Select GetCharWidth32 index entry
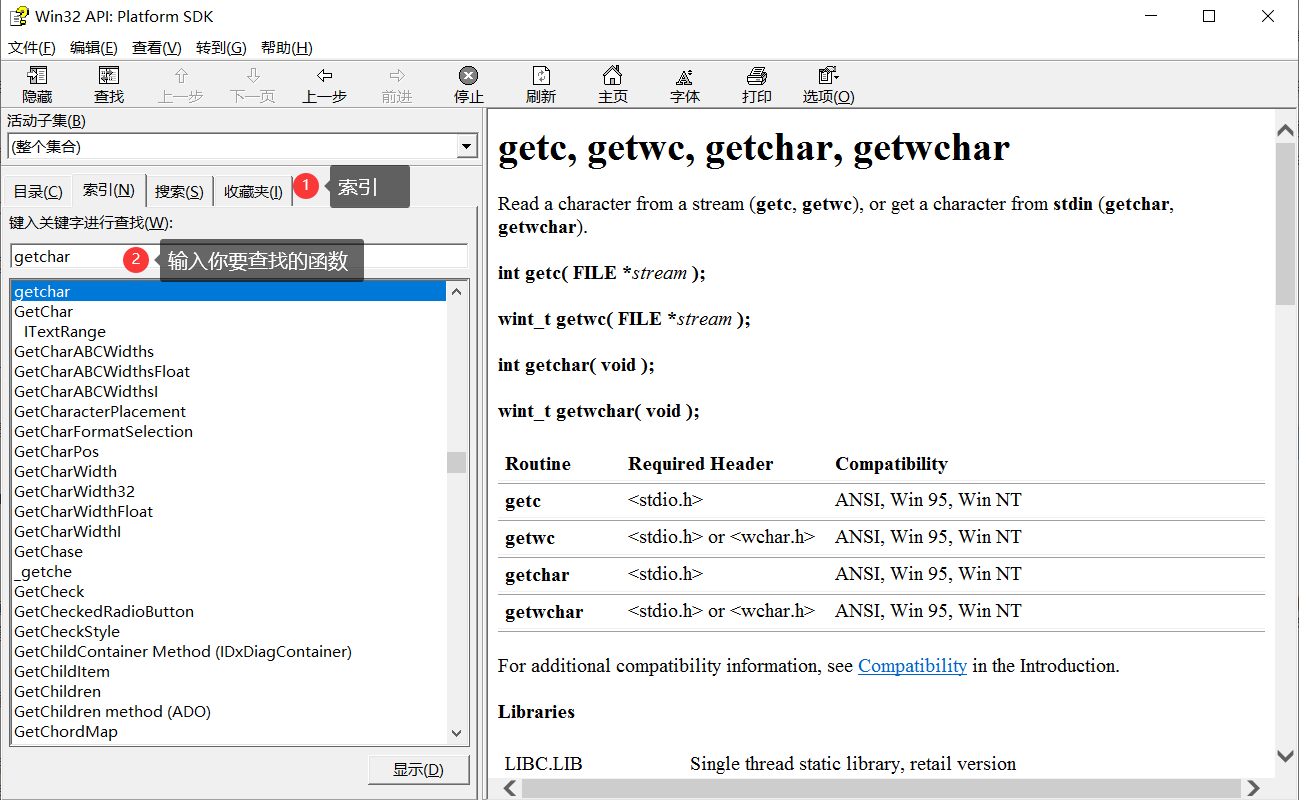The height and width of the screenshot is (800, 1299). (x=75, y=492)
